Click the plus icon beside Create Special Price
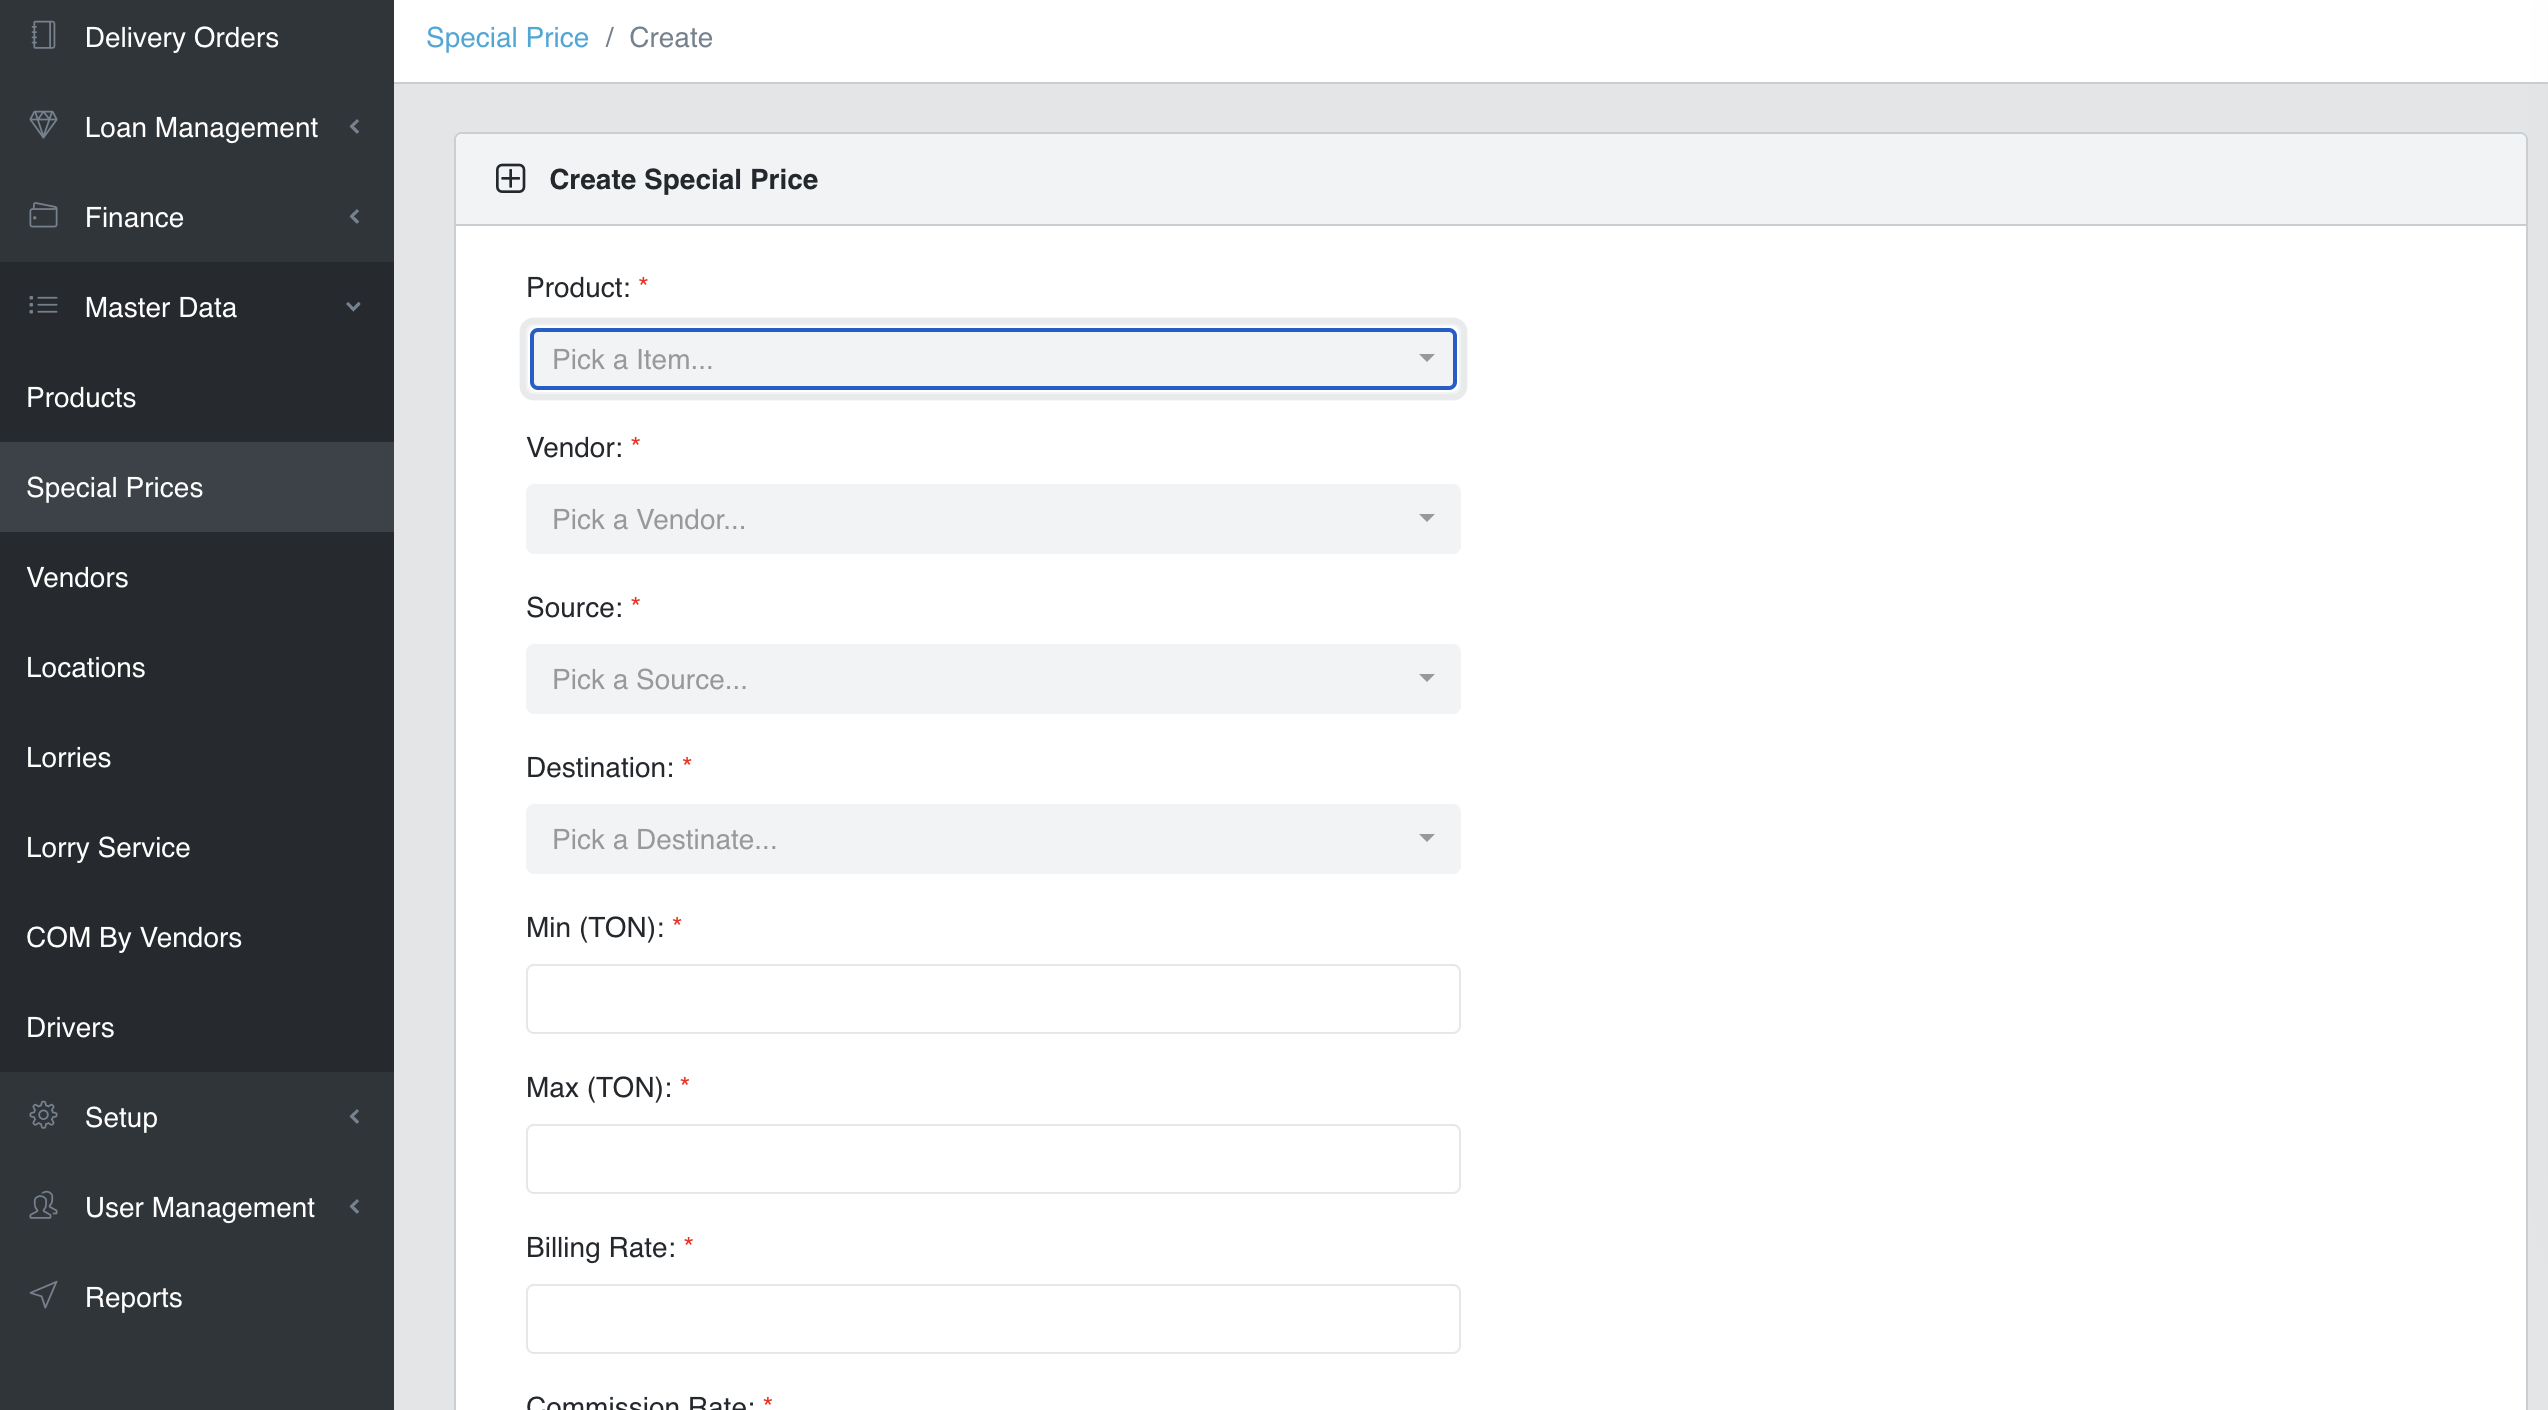 510,179
